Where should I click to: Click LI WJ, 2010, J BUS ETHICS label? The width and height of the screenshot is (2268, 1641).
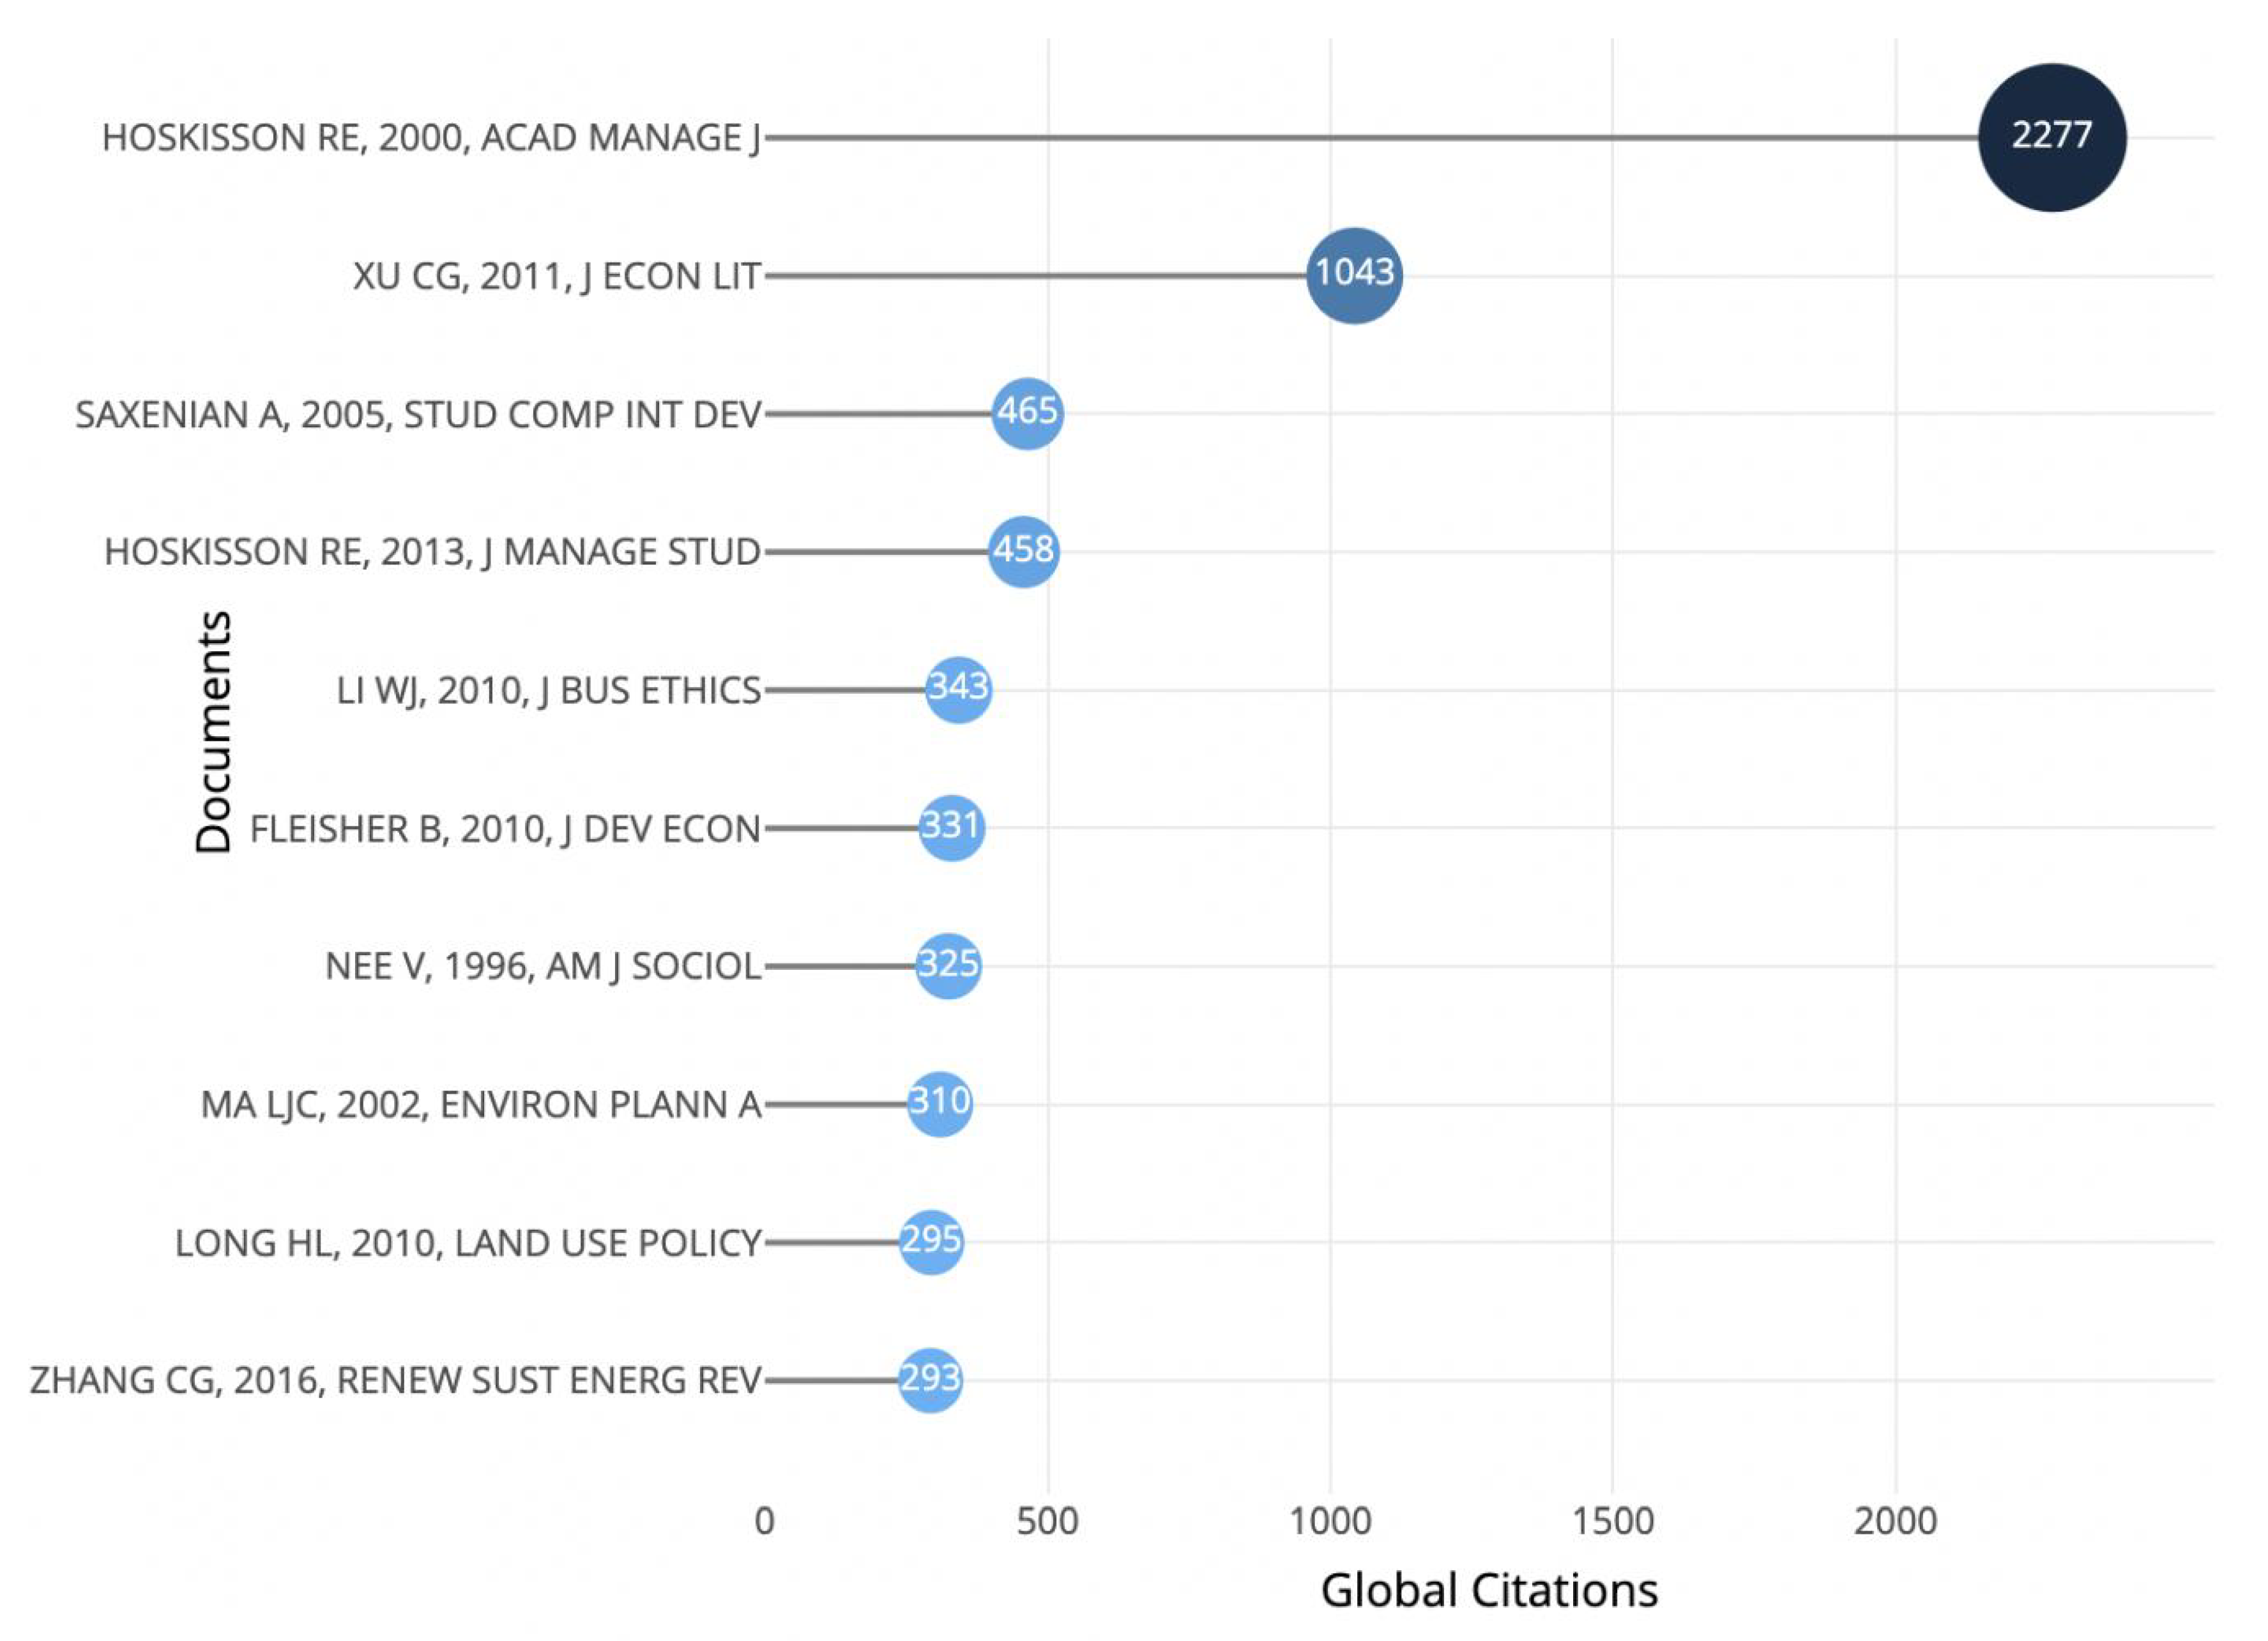coord(549,691)
